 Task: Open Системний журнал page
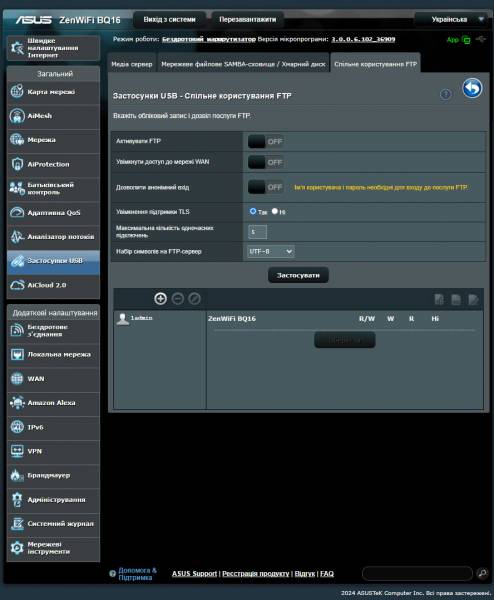[x=53, y=524]
